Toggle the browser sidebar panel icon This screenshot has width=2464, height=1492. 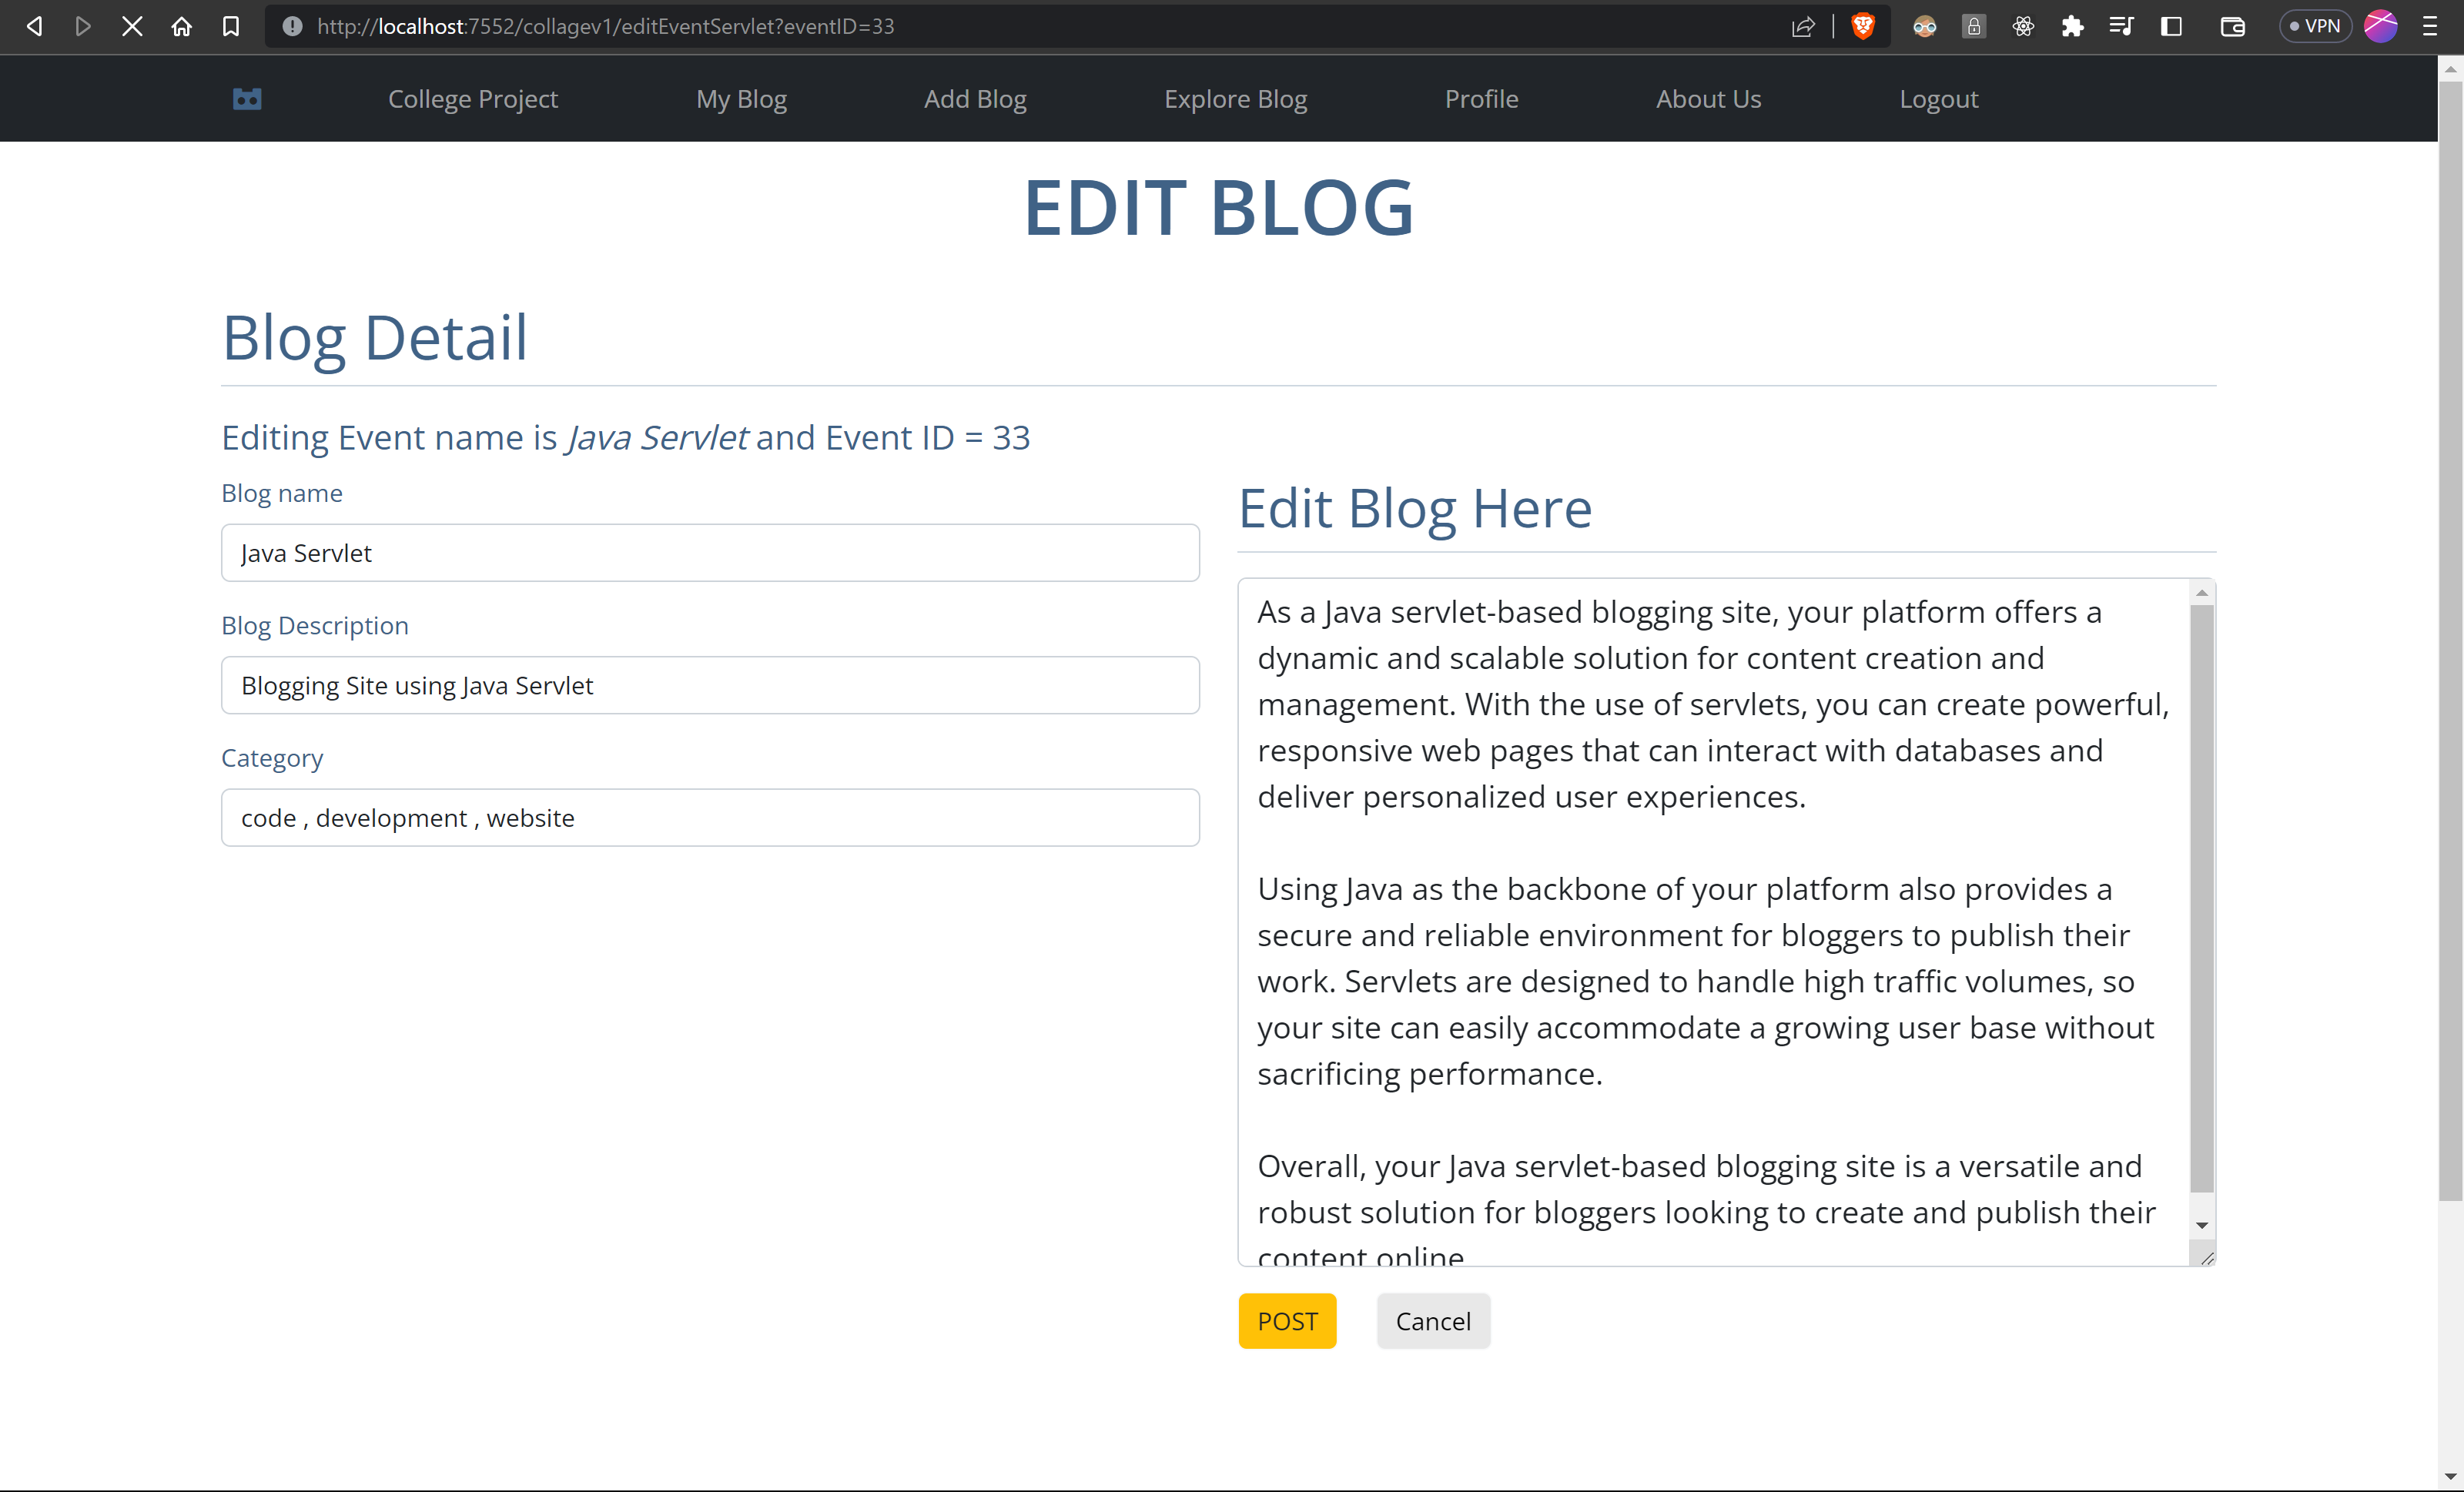[x=2170, y=26]
